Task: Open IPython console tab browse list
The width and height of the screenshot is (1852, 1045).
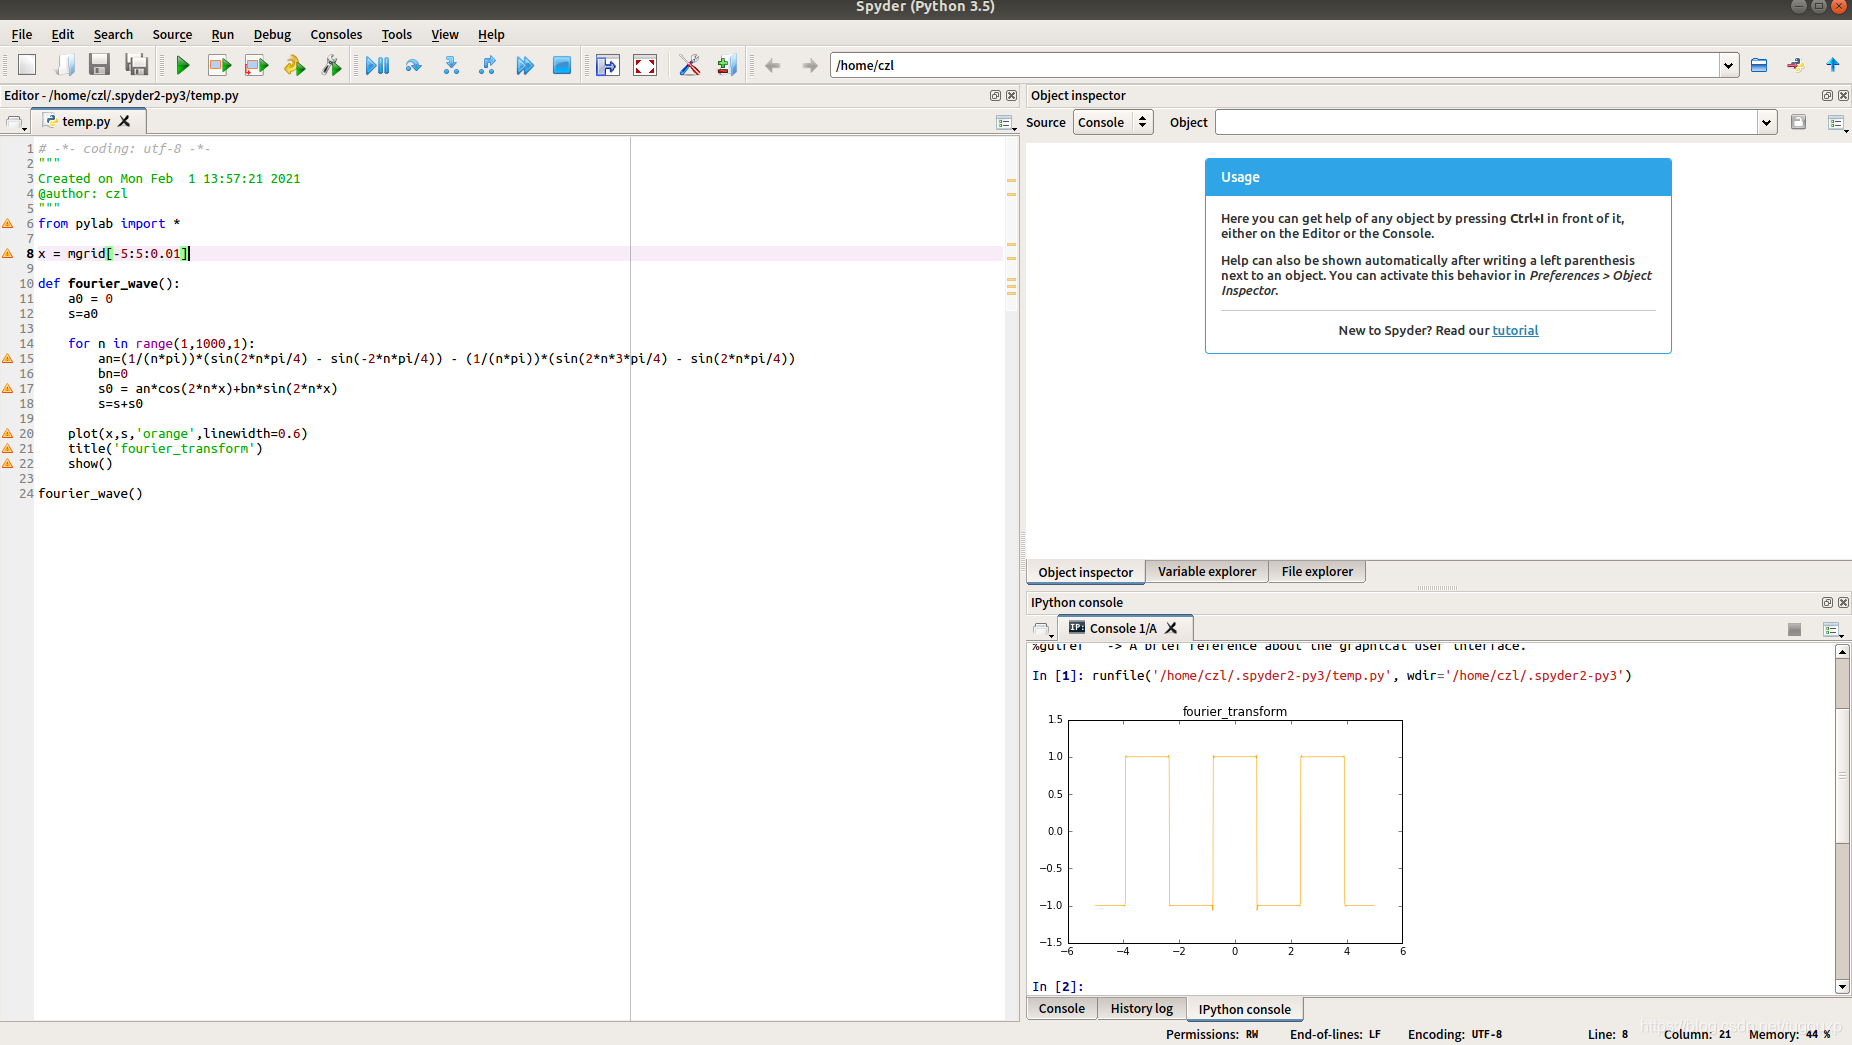Action: pos(1041,629)
